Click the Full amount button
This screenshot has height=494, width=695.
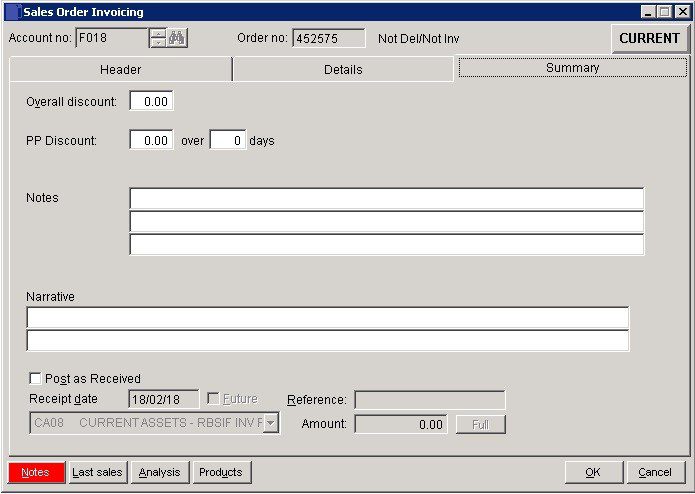480,424
